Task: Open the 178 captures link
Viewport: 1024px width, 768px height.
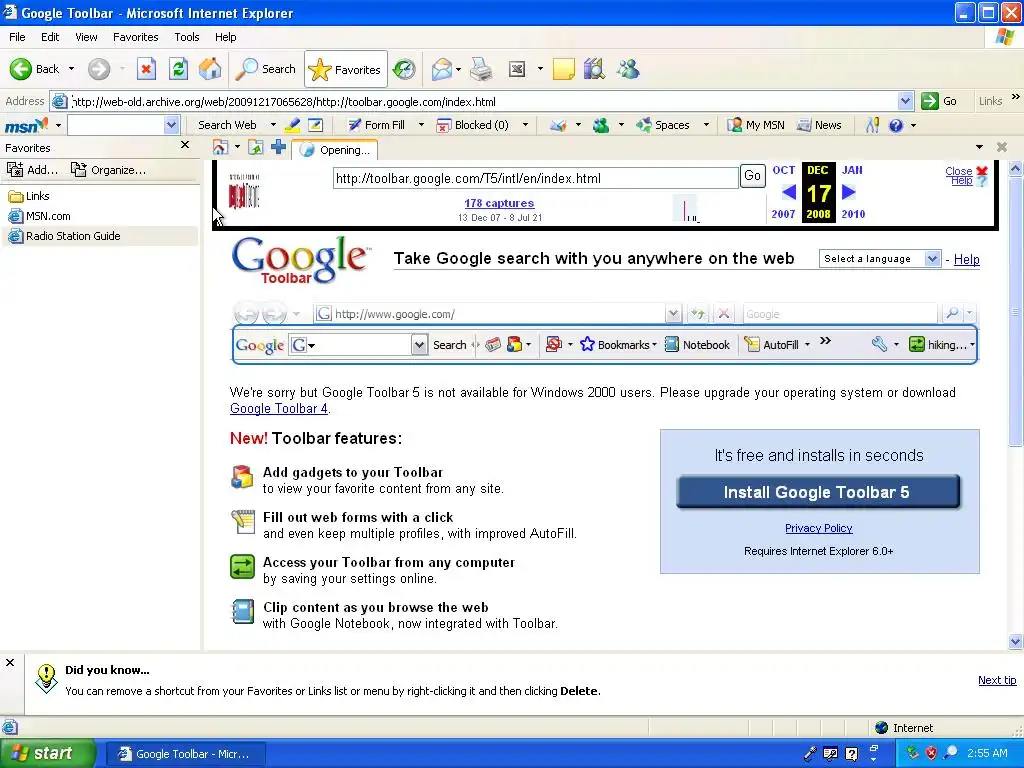Action: point(499,203)
